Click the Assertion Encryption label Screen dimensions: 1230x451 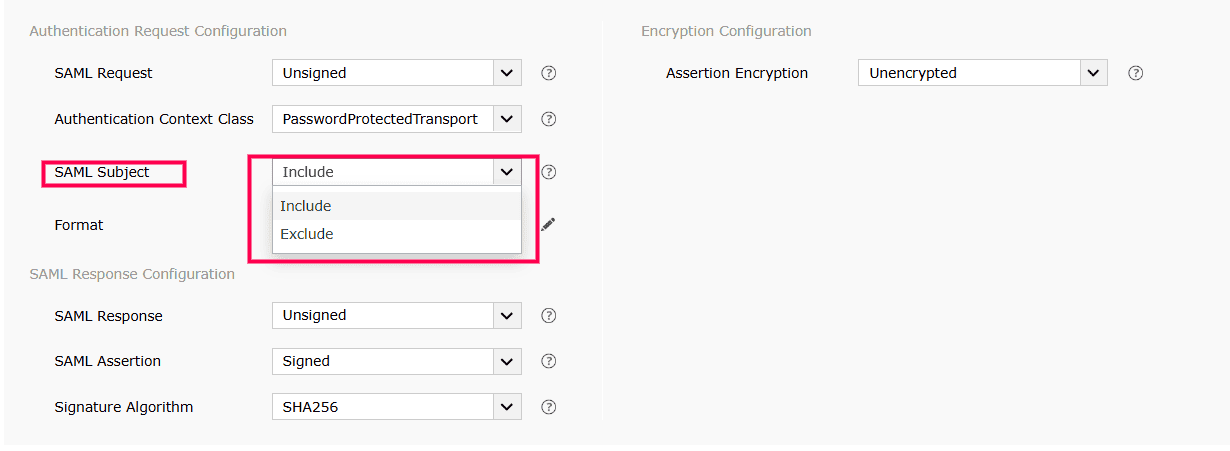[737, 73]
